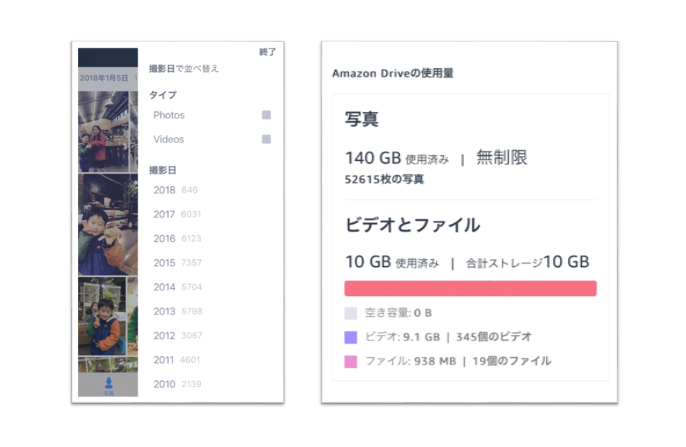Click the grey 空き容量 color swatch

[350, 313]
